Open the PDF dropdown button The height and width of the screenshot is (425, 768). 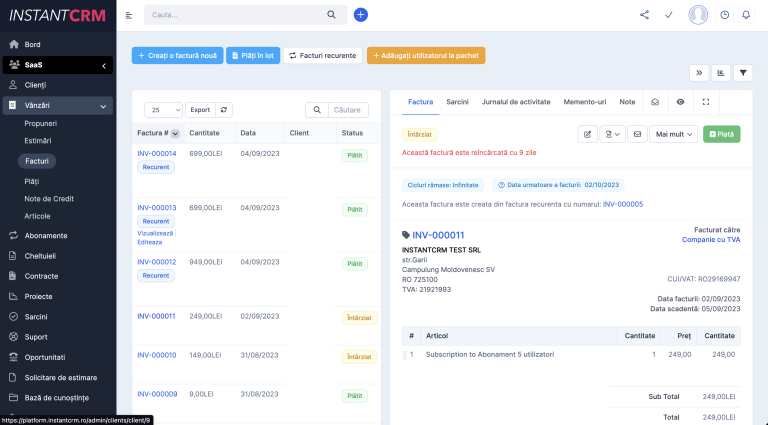612,134
